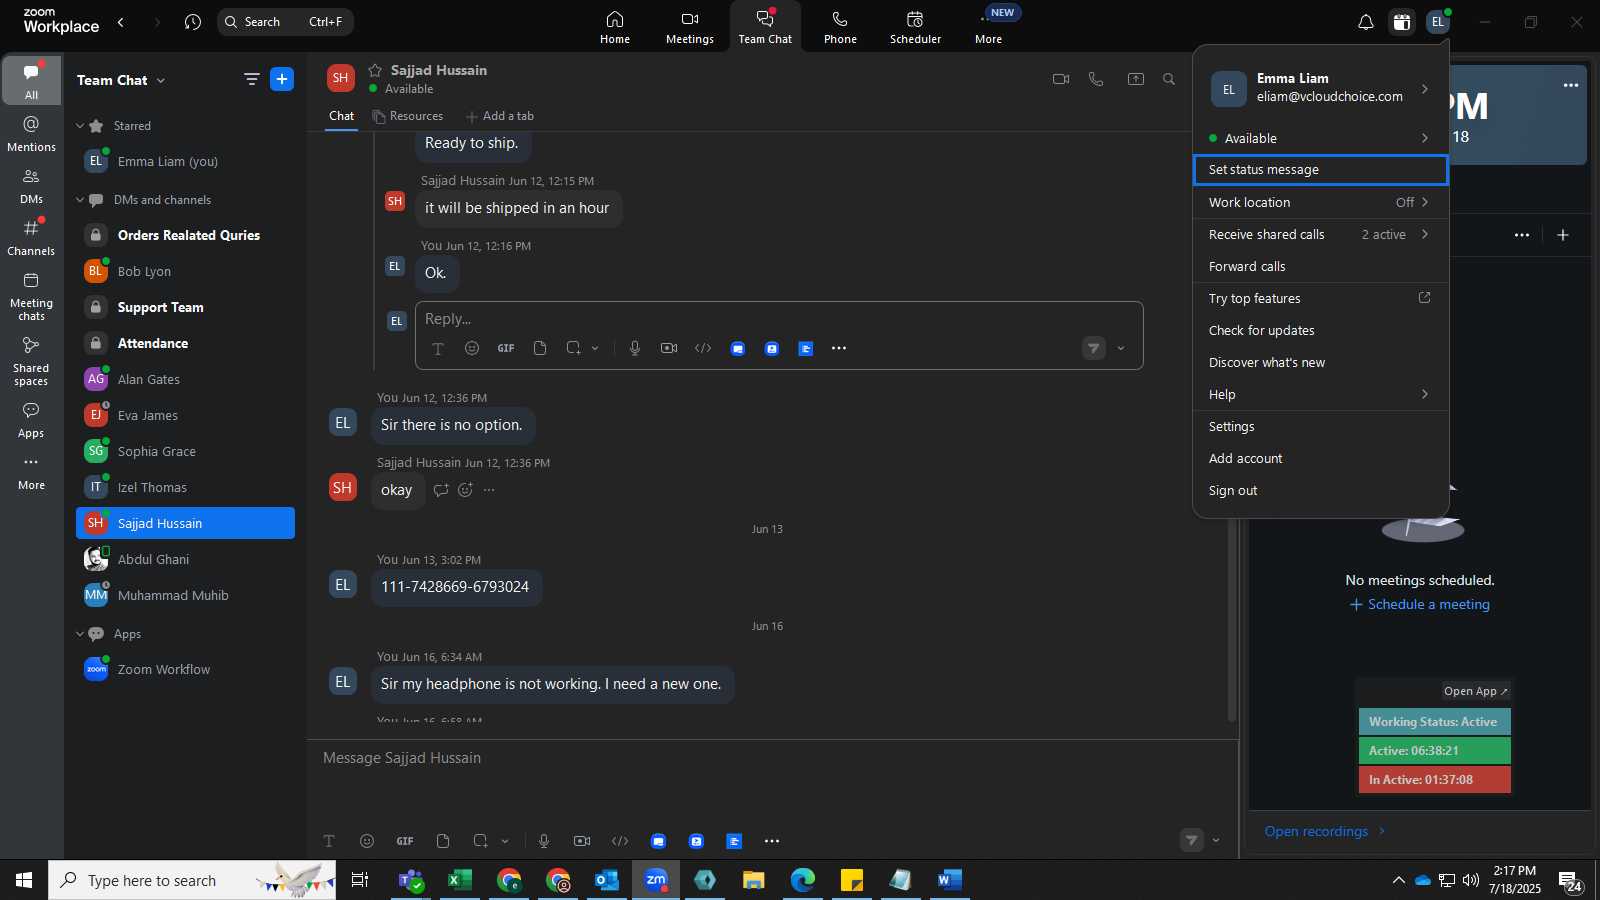Expand the Work location submenu
The width and height of the screenshot is (1600, 900).
(1424, 202)
